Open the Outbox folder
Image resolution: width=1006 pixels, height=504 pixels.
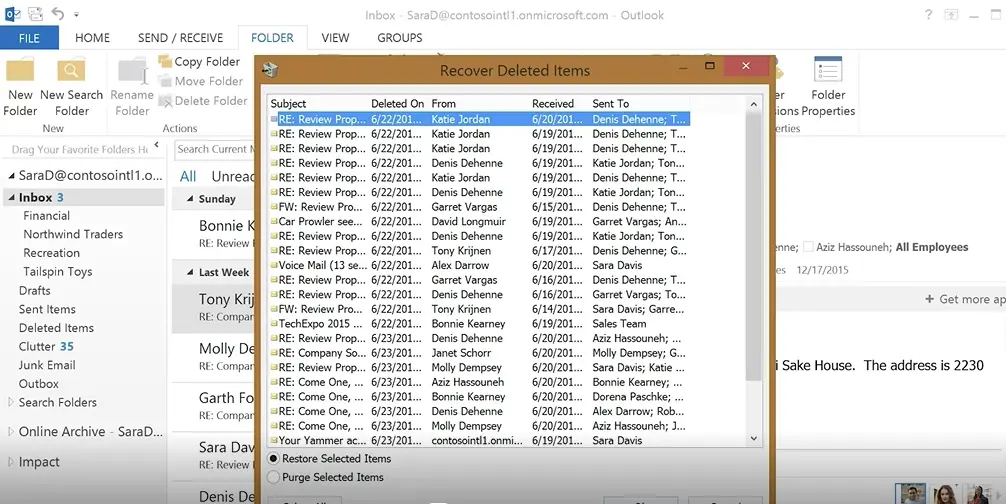click(38, 383)
